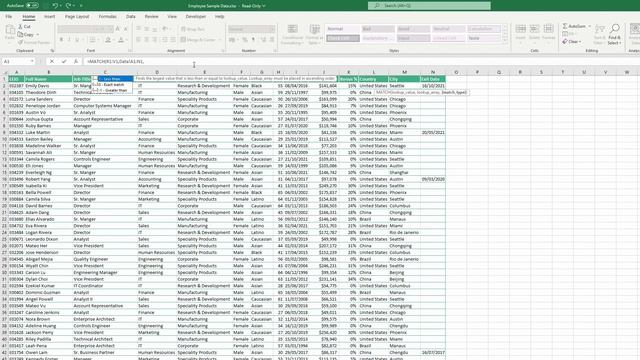This screenshot has height=360, width=640.
Task: Toggle Bold formatting
Action: pos(61,40)
